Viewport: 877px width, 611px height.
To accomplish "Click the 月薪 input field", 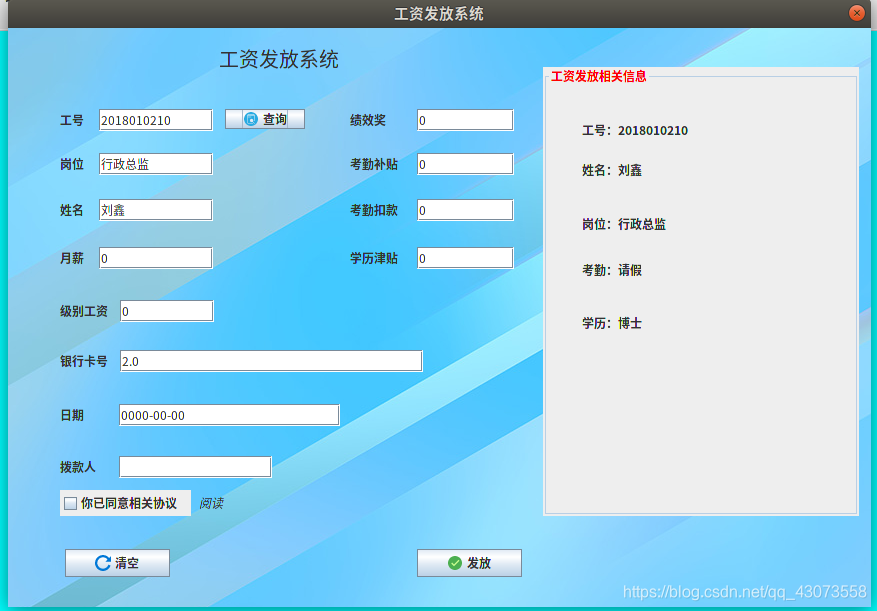I will (156, 258).
